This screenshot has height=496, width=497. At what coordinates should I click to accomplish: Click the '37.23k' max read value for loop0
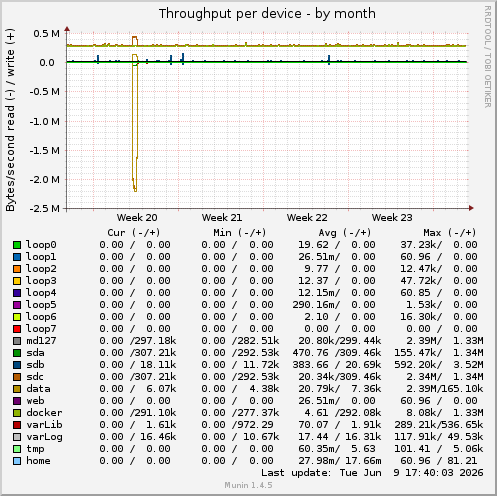[x=418, y=245]
